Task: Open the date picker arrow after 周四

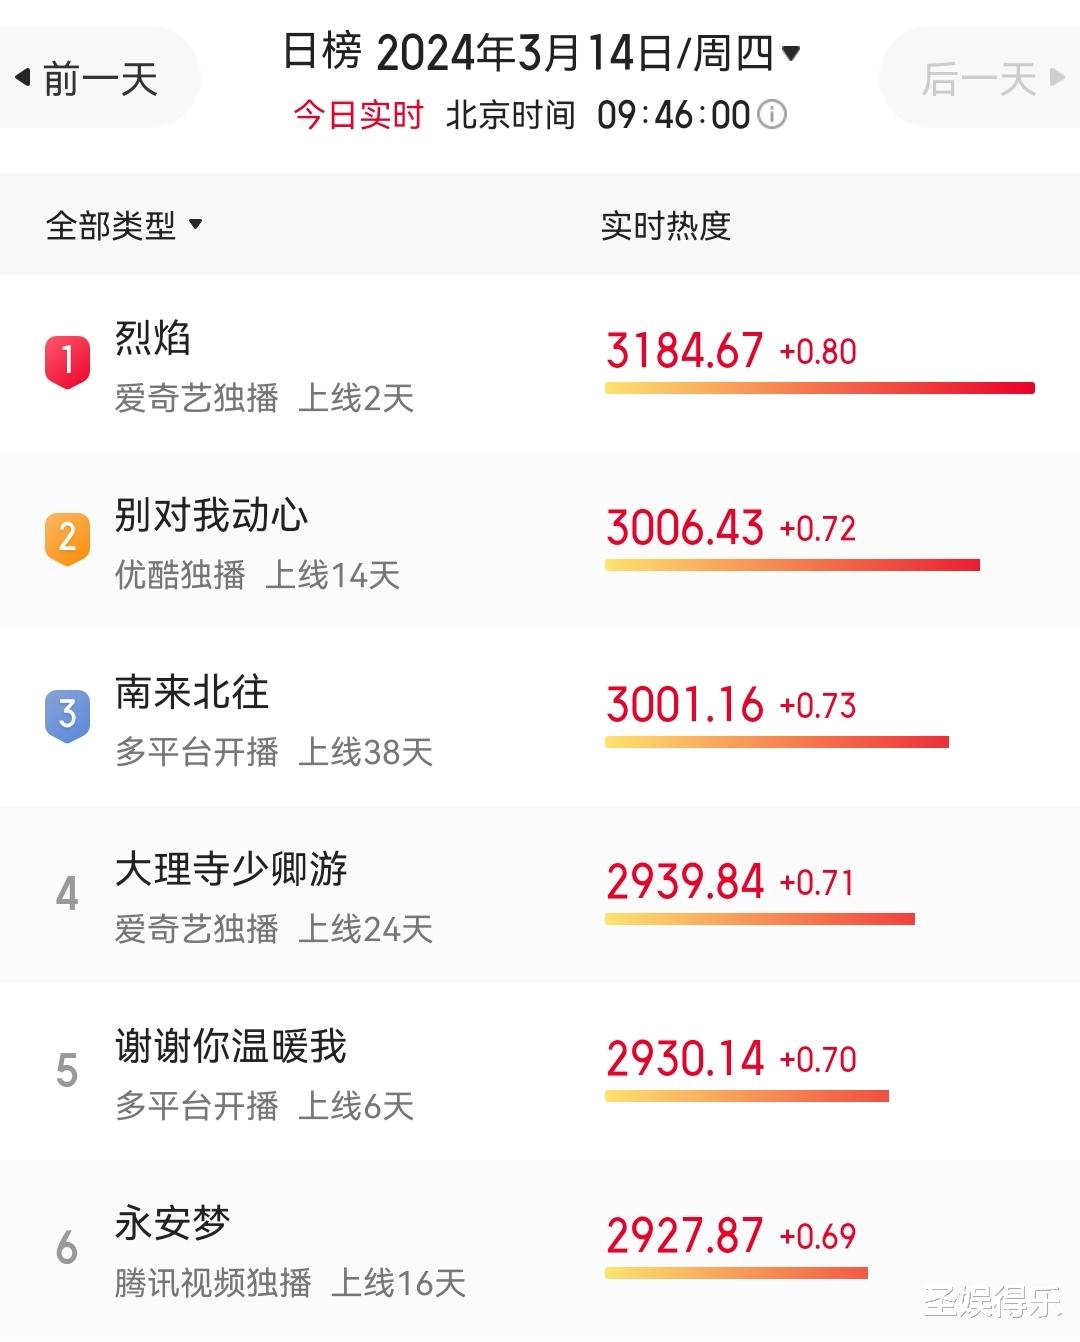Action: [x=791, y=53]
